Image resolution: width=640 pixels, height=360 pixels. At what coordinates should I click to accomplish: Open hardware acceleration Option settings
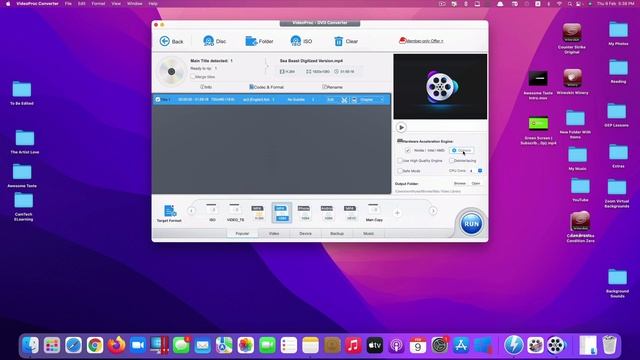[x=462, y=150]
